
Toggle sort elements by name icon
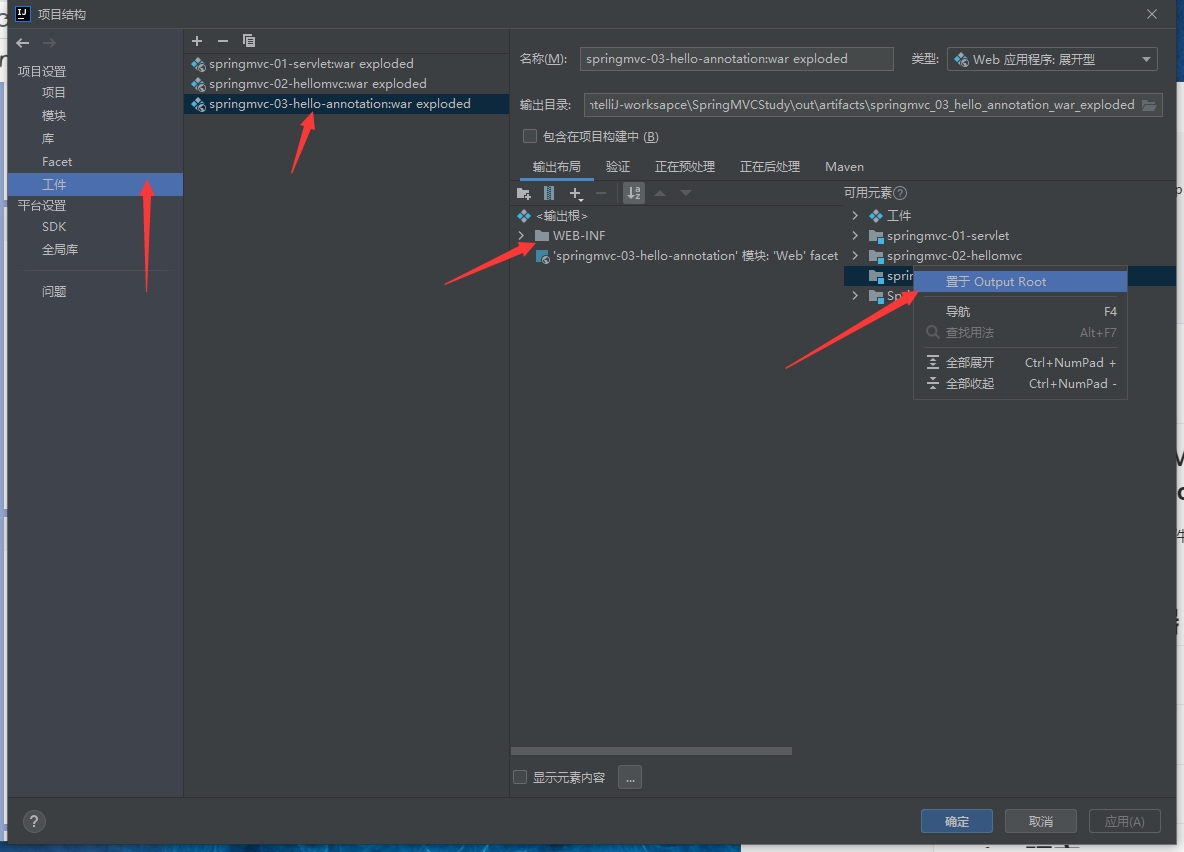[634, 193]
